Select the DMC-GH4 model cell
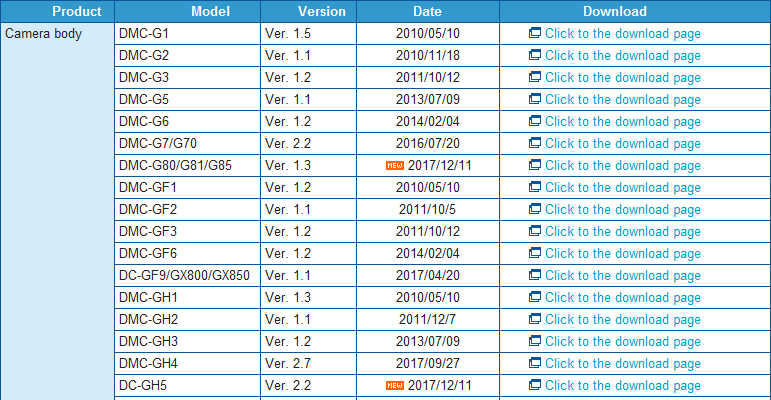This screenshot has height=400, width=771. click(x=187, y=363)
